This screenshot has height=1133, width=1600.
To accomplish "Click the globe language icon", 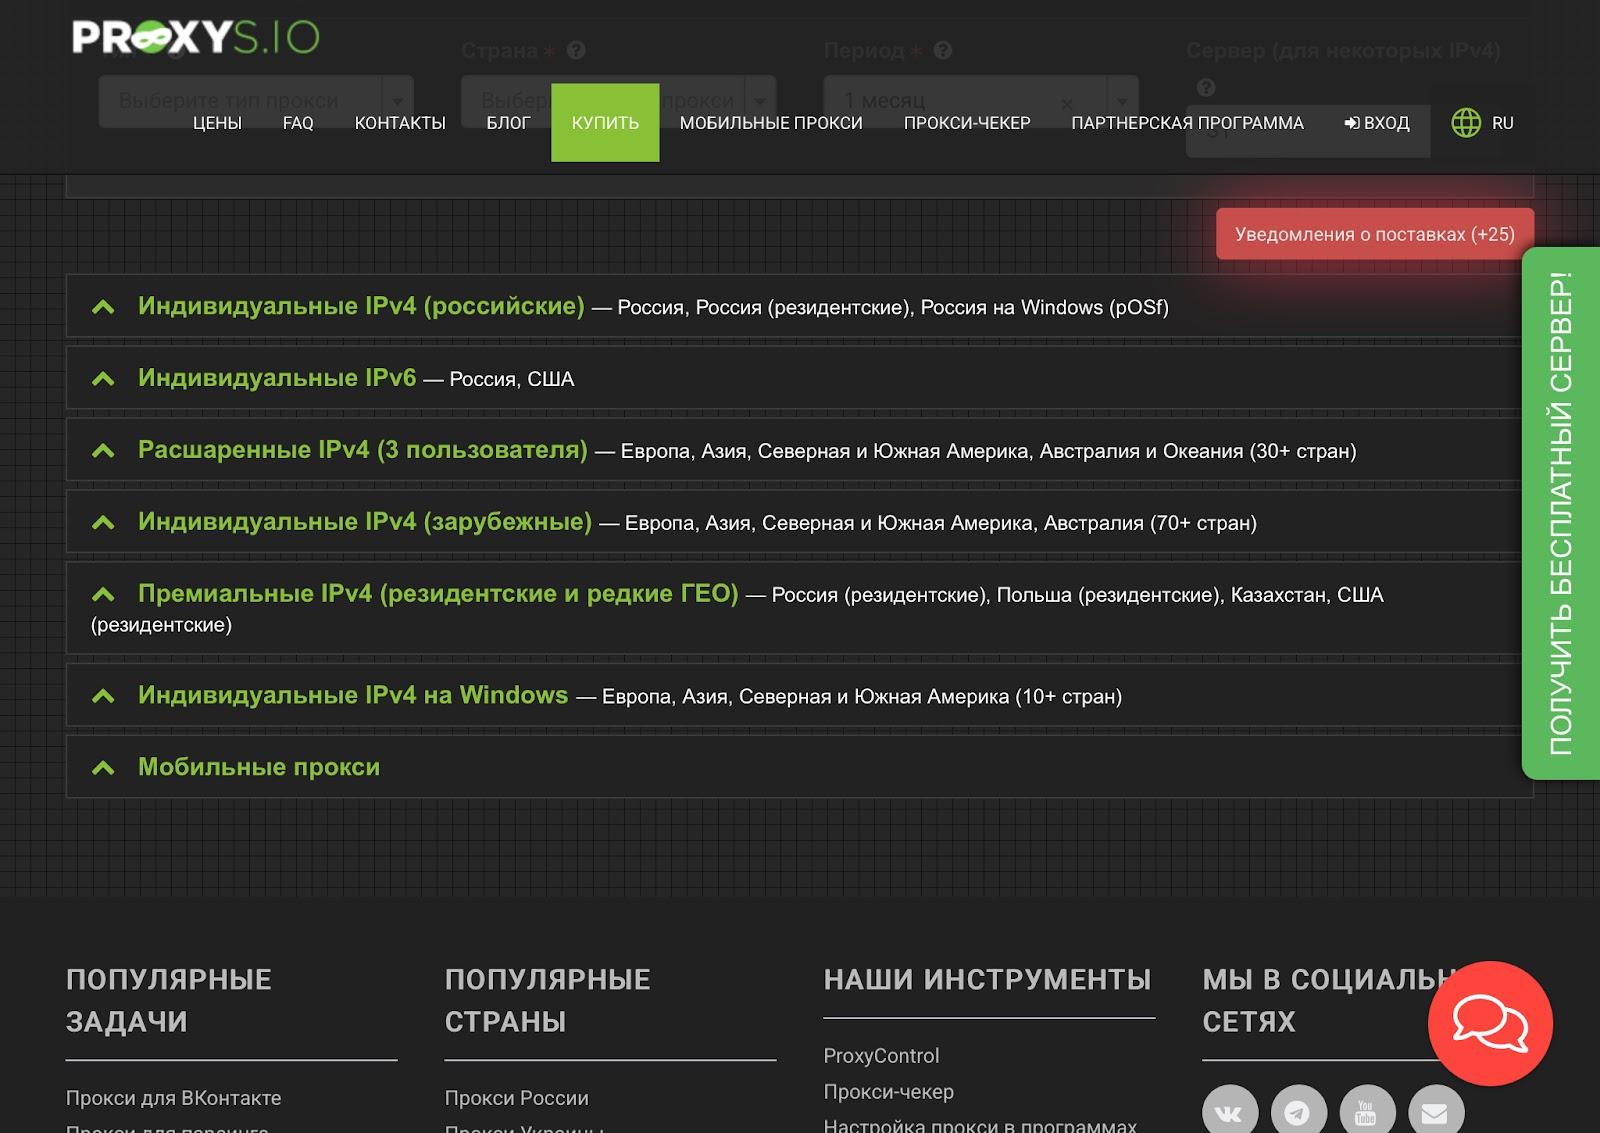I will [1466, 123].
